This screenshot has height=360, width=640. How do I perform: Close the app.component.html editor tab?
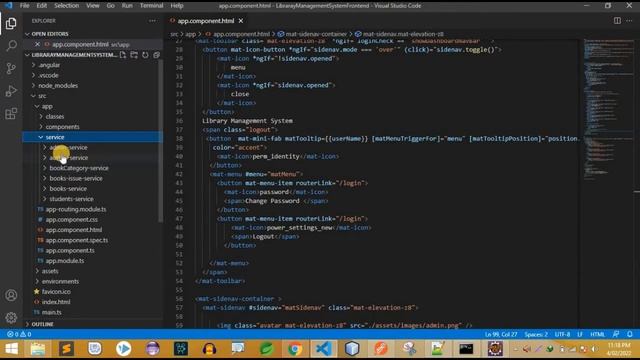point(241,21)
